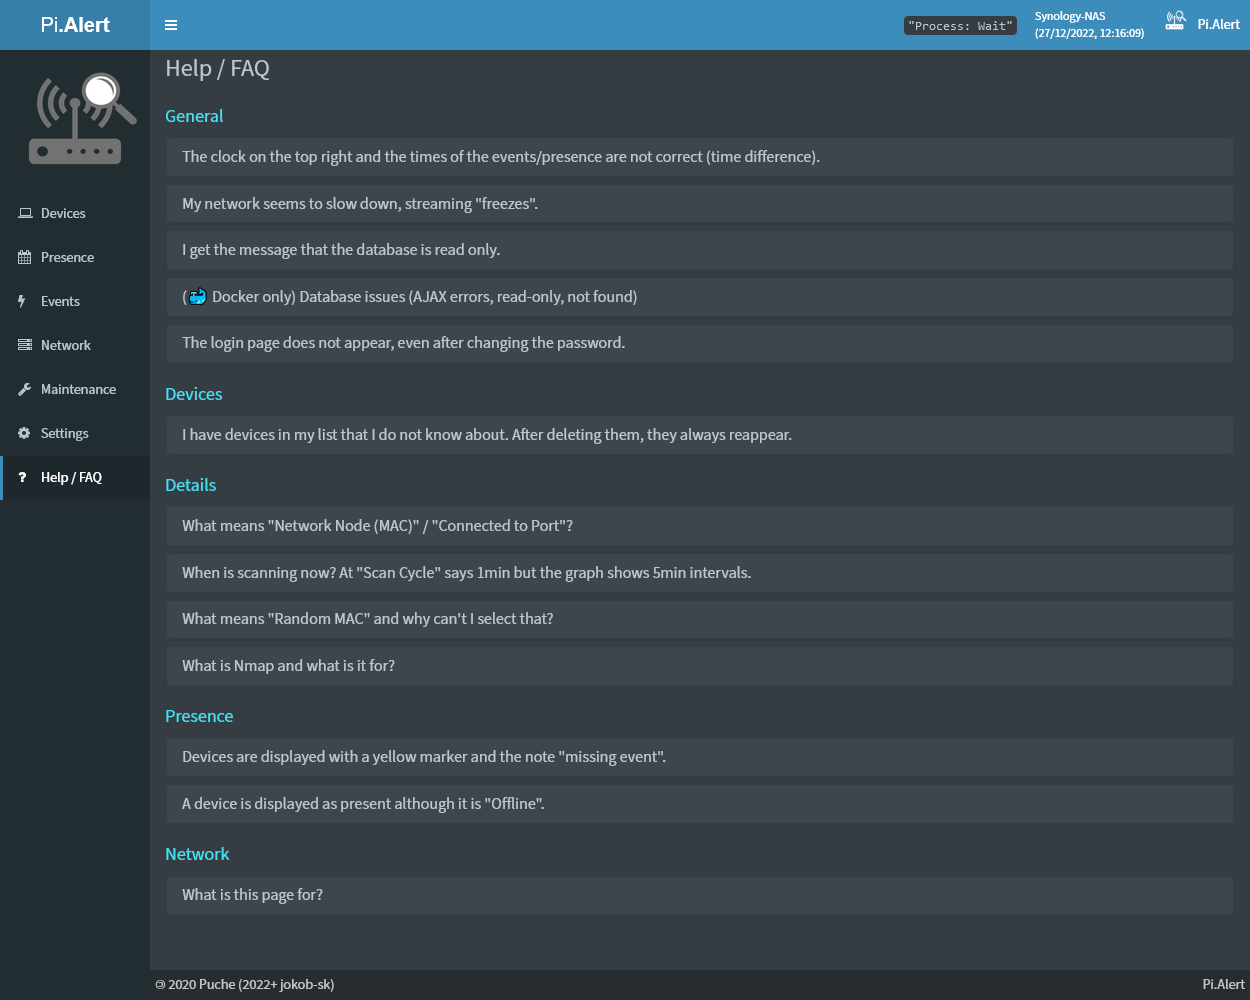Click the Pi.Alert header title link
The width and height of the screenshot is (1250, 1000).
75,25
